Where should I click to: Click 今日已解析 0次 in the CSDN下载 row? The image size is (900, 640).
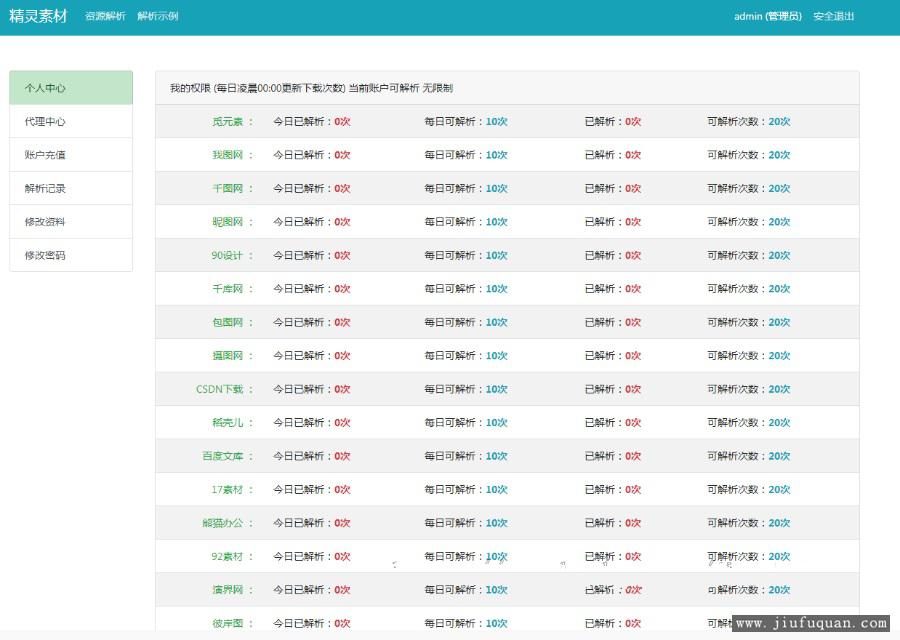312,389
